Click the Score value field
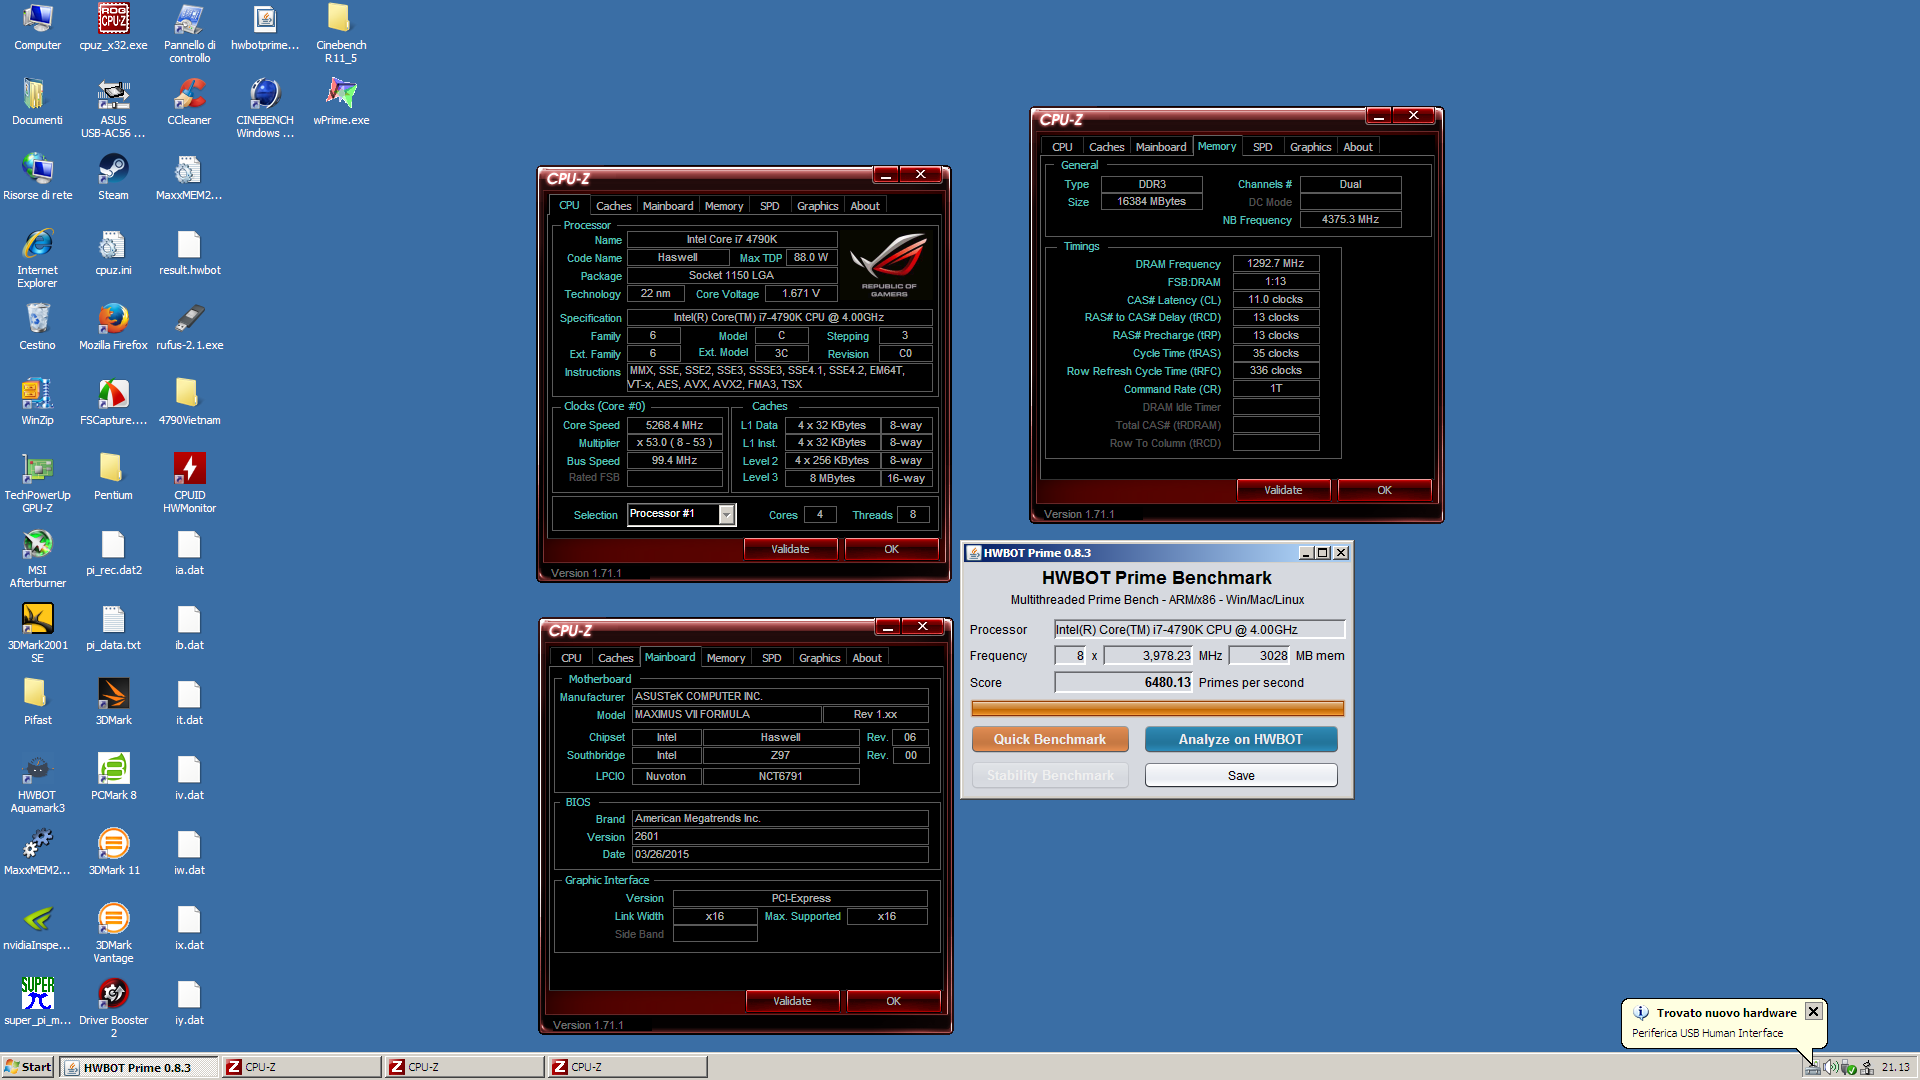1920x1080 pixels. click(x=1124, y=683)
